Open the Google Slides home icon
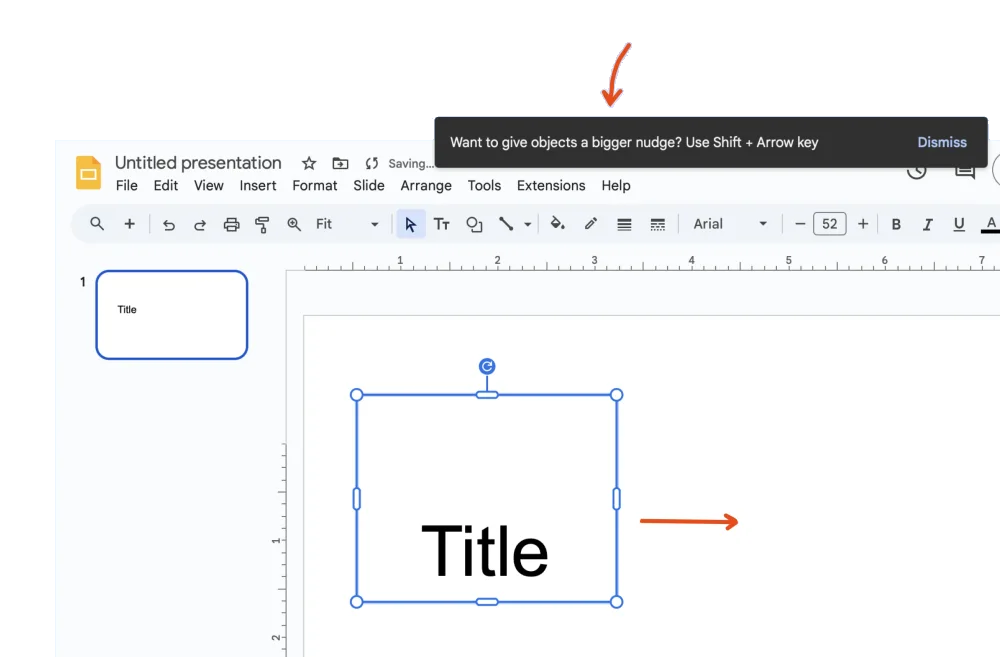 click(88, 172)
